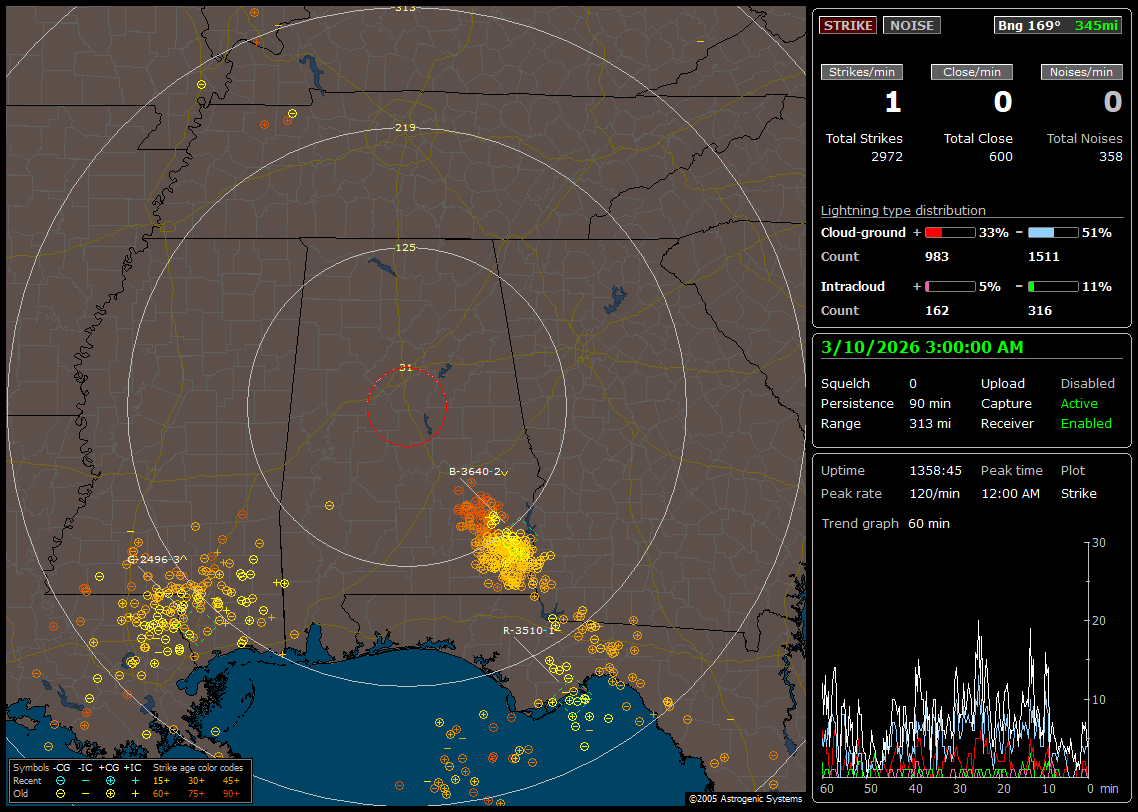1138x812 pixels.
Task: Click the negative cloud-ground blue percentage bar
Action: (x=1053, y=233)
